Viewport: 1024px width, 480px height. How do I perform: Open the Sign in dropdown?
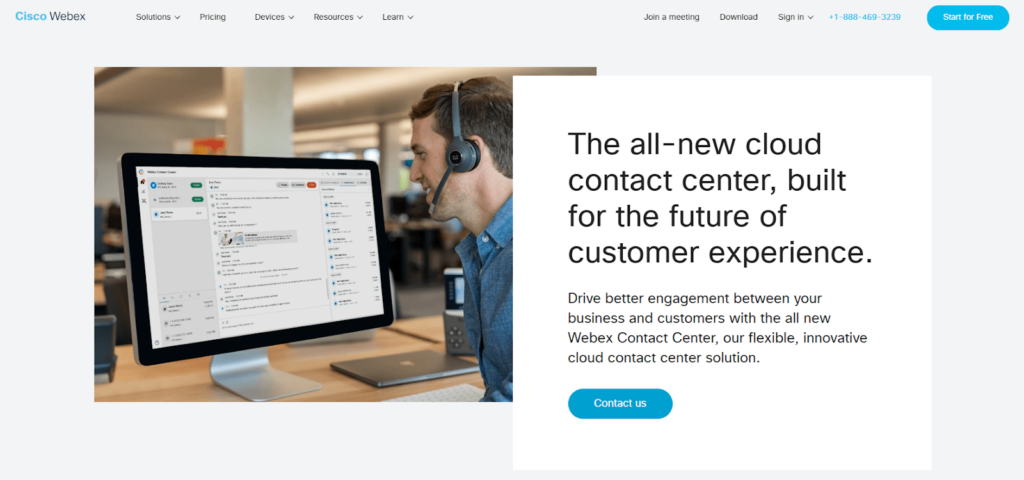click(795, 17)
